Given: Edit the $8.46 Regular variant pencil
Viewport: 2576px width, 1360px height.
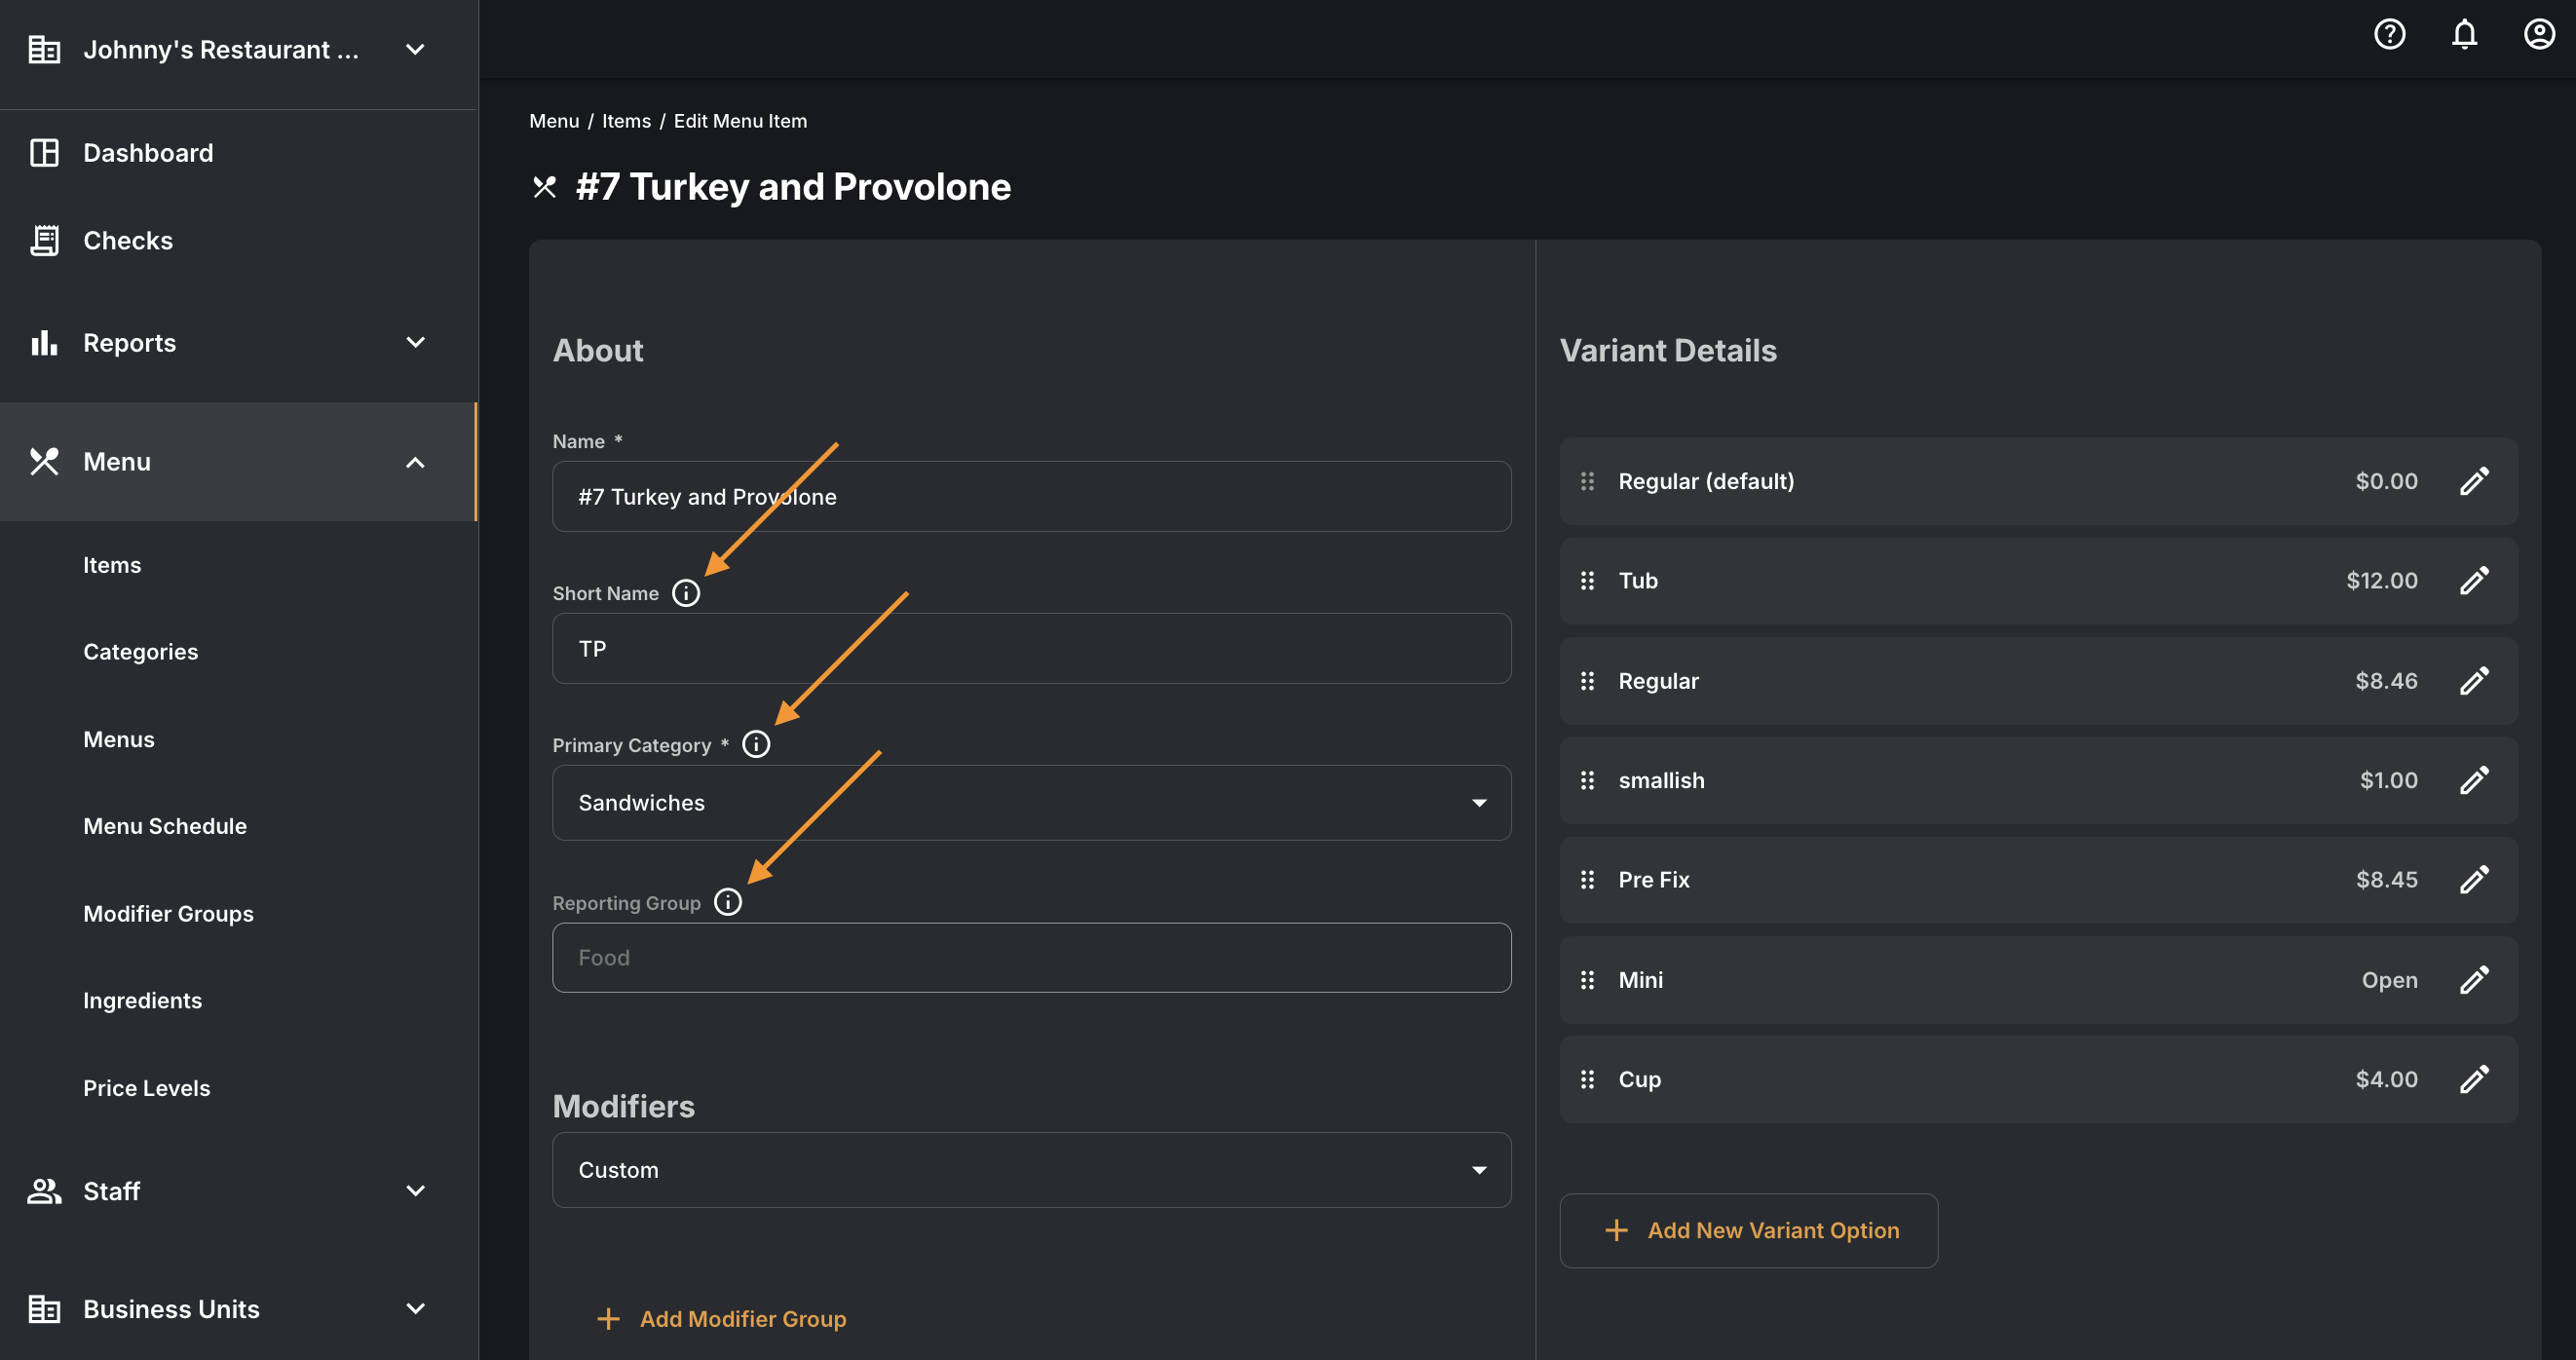Looking at the screenshot, I should 2474,681.
